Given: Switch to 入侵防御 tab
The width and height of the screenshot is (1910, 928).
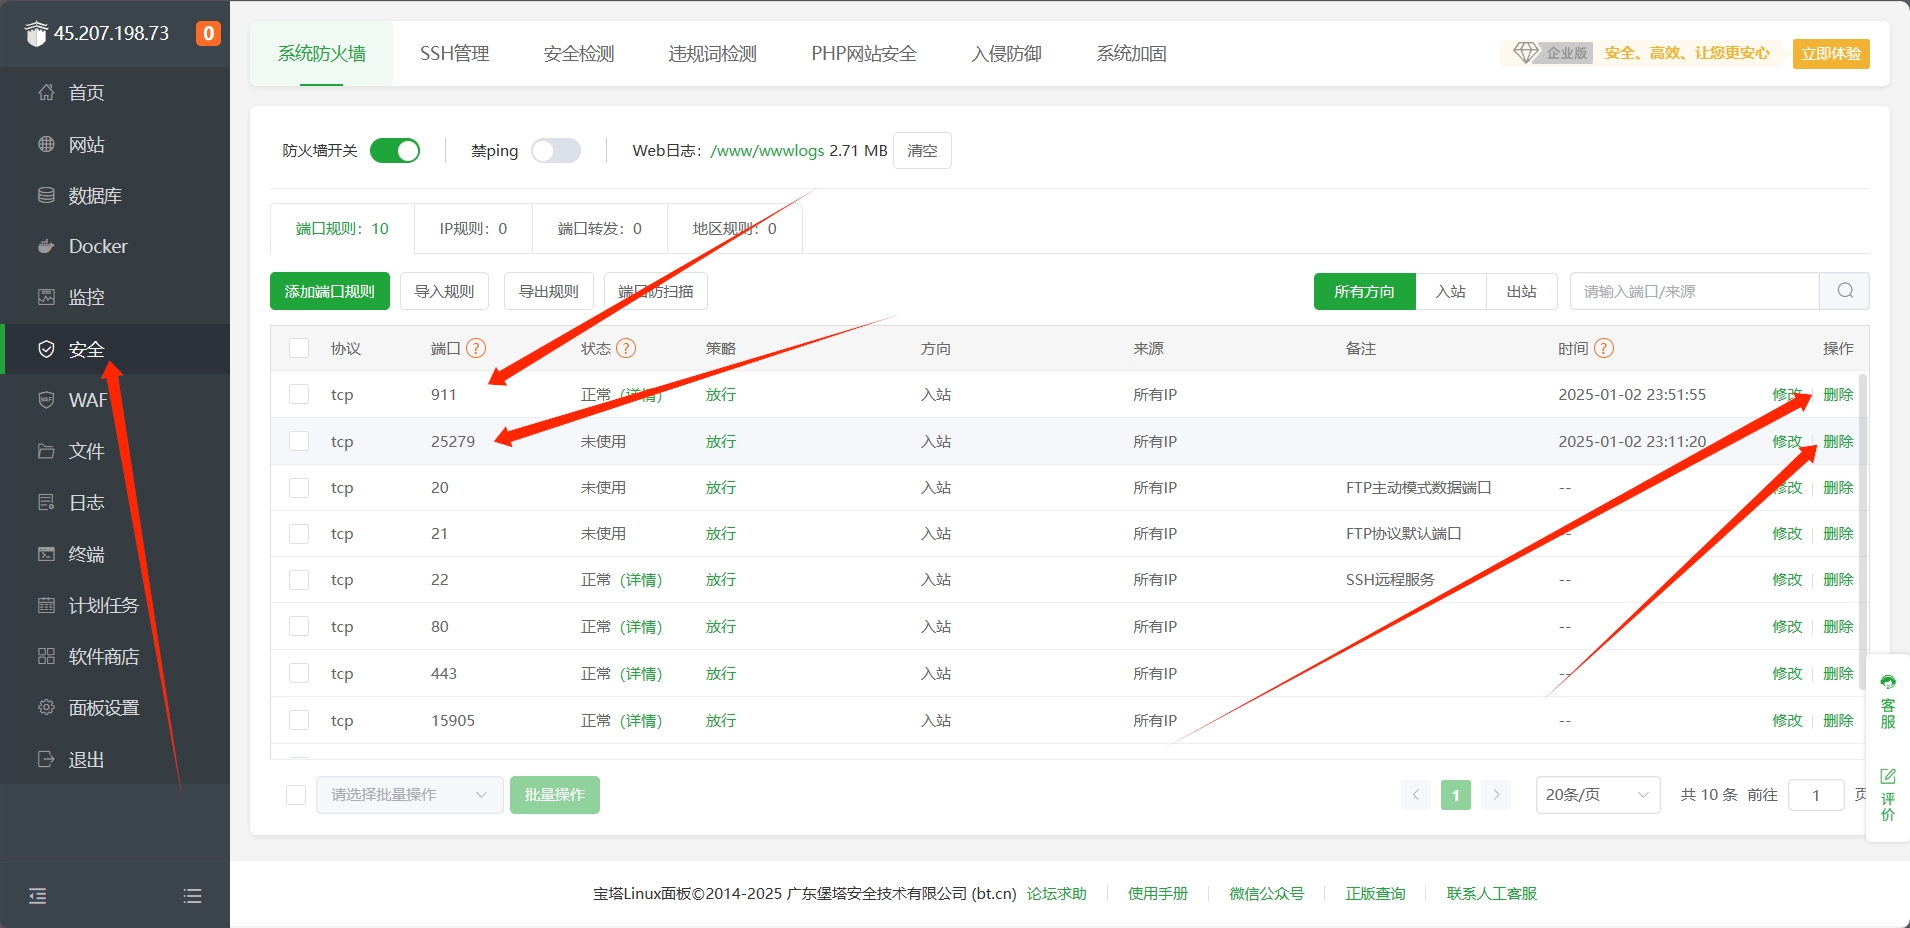Looking at the screenshot, I should 1007,53.
